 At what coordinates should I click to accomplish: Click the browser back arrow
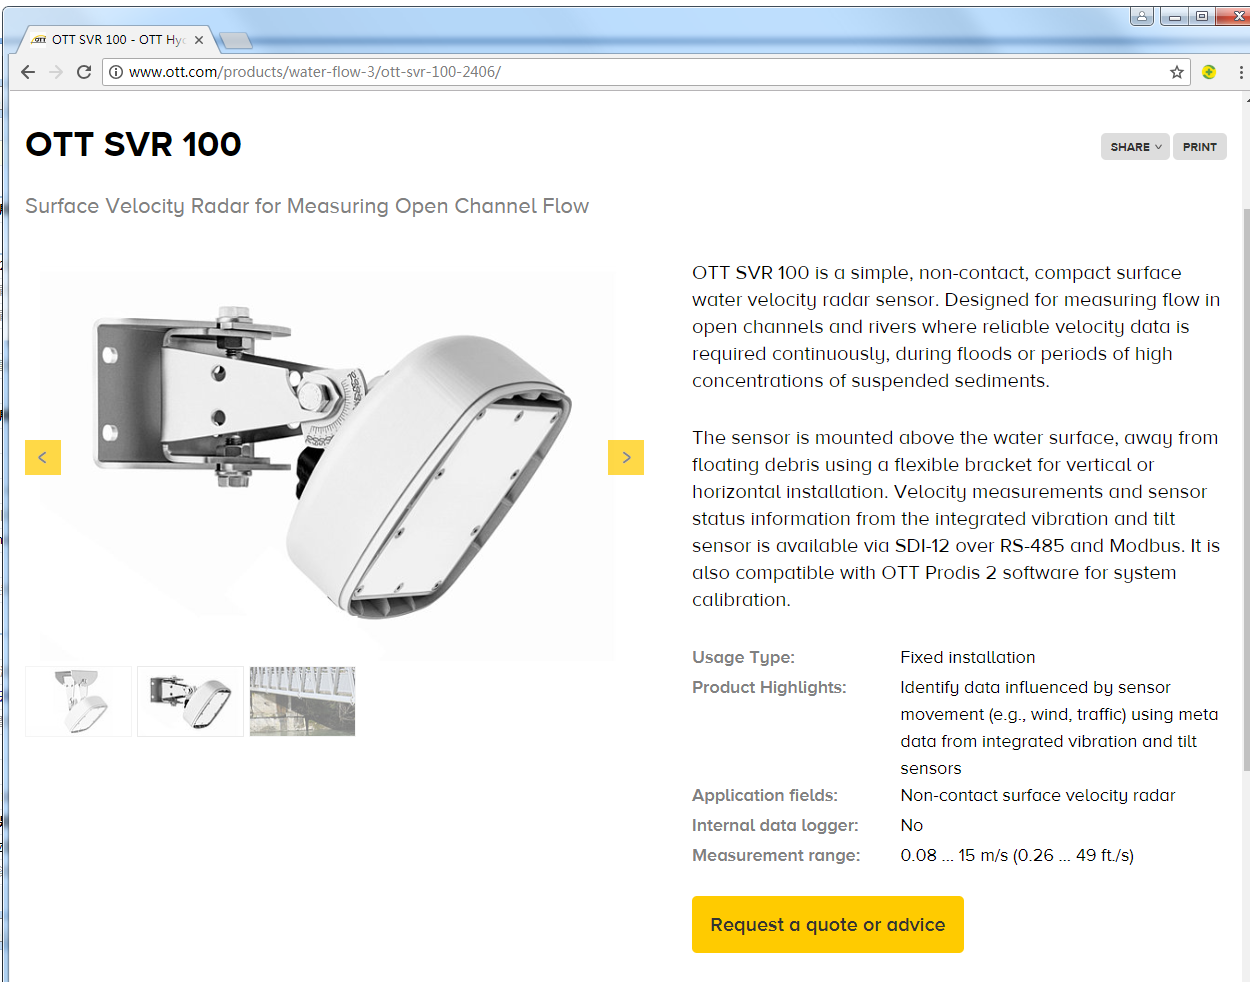click(x=28, y=72)
